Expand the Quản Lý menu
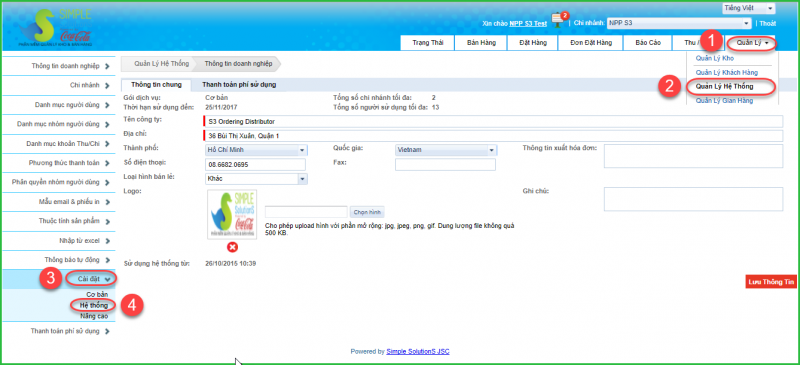This screenshot has width=800, height=365. 752,43
